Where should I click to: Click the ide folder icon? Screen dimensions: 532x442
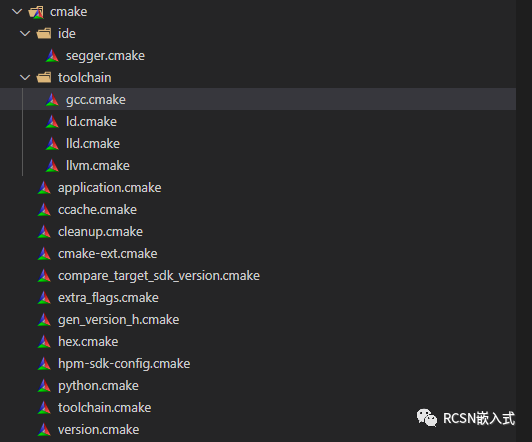pos(44,34)
